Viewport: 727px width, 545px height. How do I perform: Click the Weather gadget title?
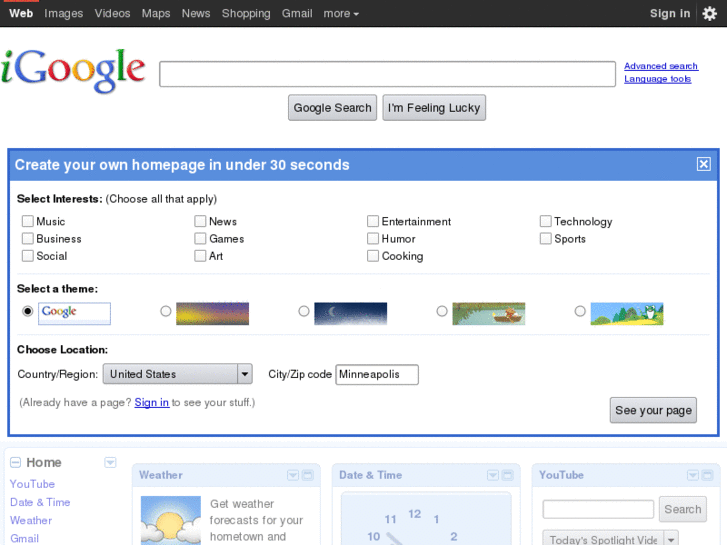click(x=161, y=475)
